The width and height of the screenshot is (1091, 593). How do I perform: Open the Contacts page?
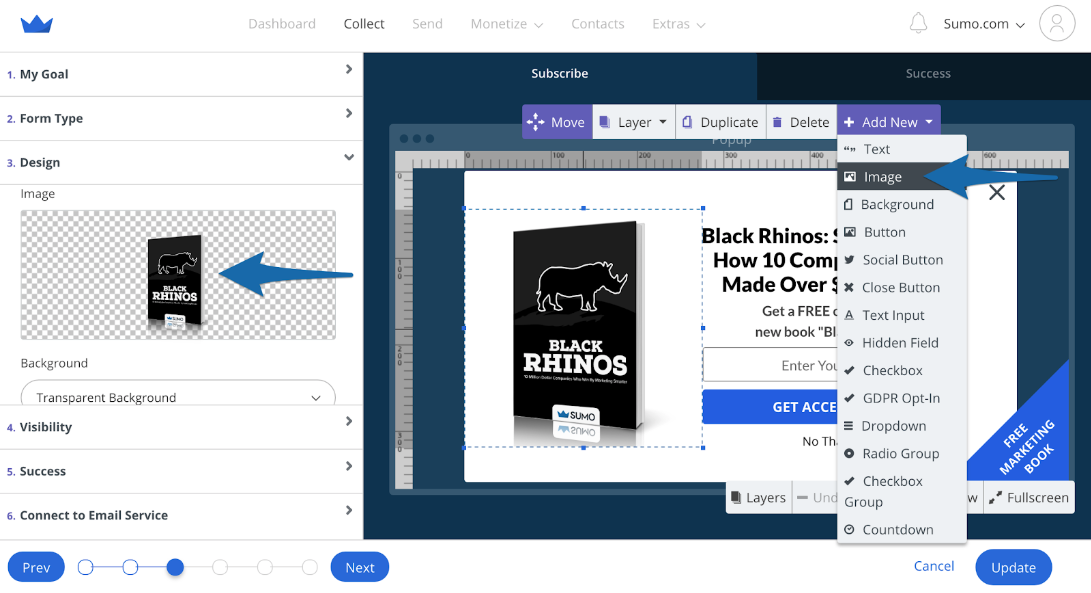[598, 24]
